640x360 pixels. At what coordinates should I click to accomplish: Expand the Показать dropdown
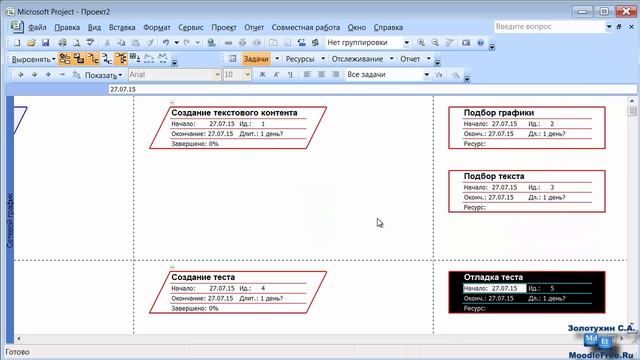103,75
